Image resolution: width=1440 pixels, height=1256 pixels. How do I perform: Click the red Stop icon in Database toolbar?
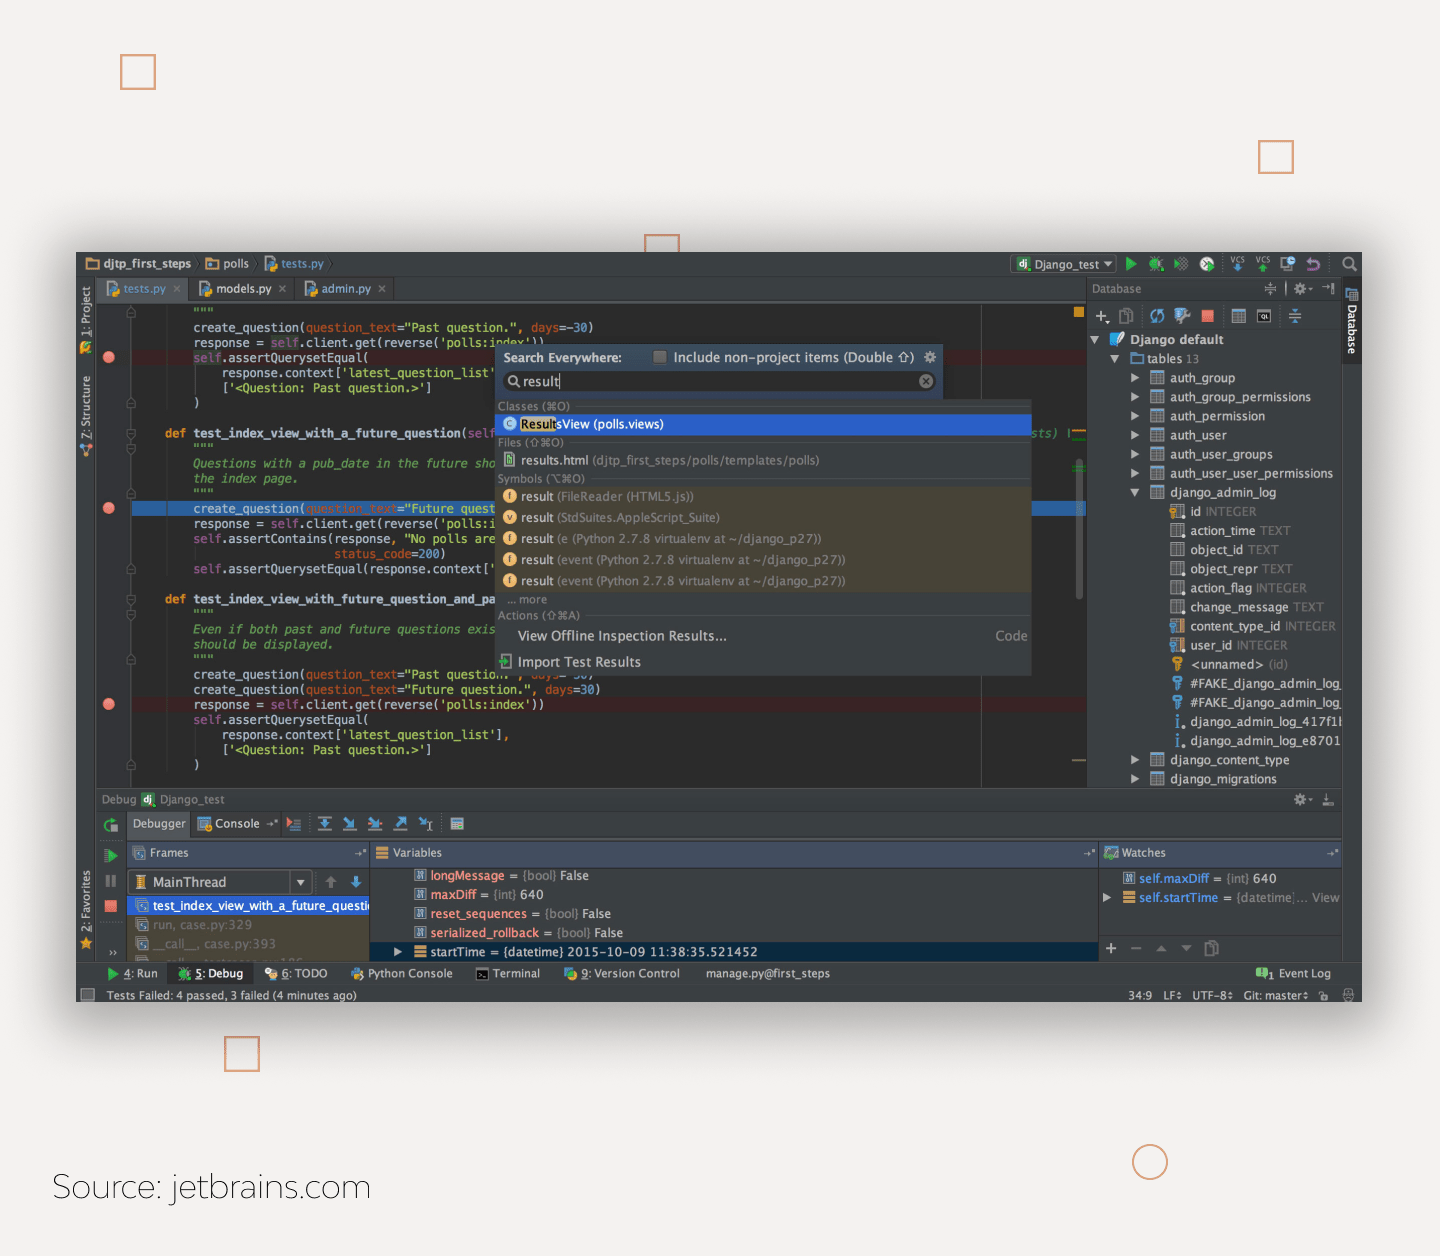[1207, 316]
